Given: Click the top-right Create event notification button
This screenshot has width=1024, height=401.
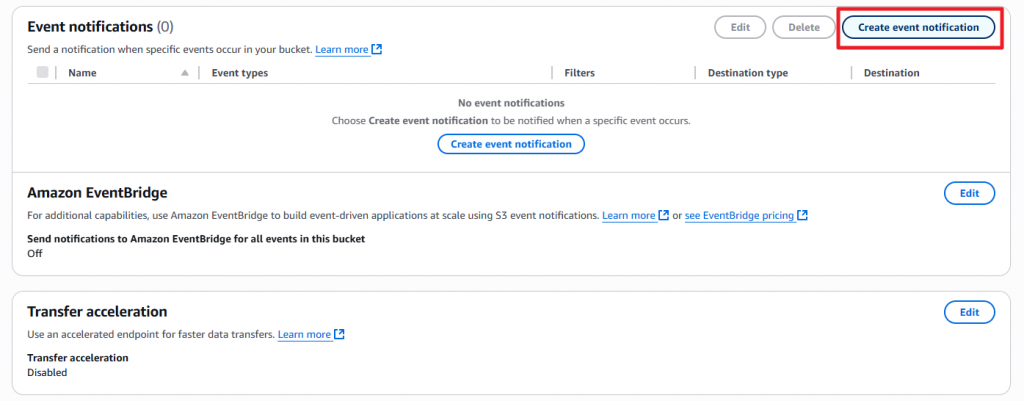Looking at the screenshot, I should [x=918, y=27].
